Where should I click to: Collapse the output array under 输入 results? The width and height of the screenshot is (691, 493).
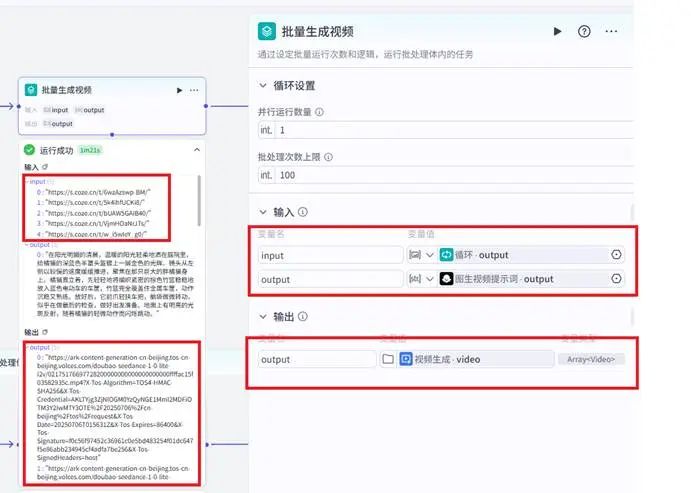[27, 245]
